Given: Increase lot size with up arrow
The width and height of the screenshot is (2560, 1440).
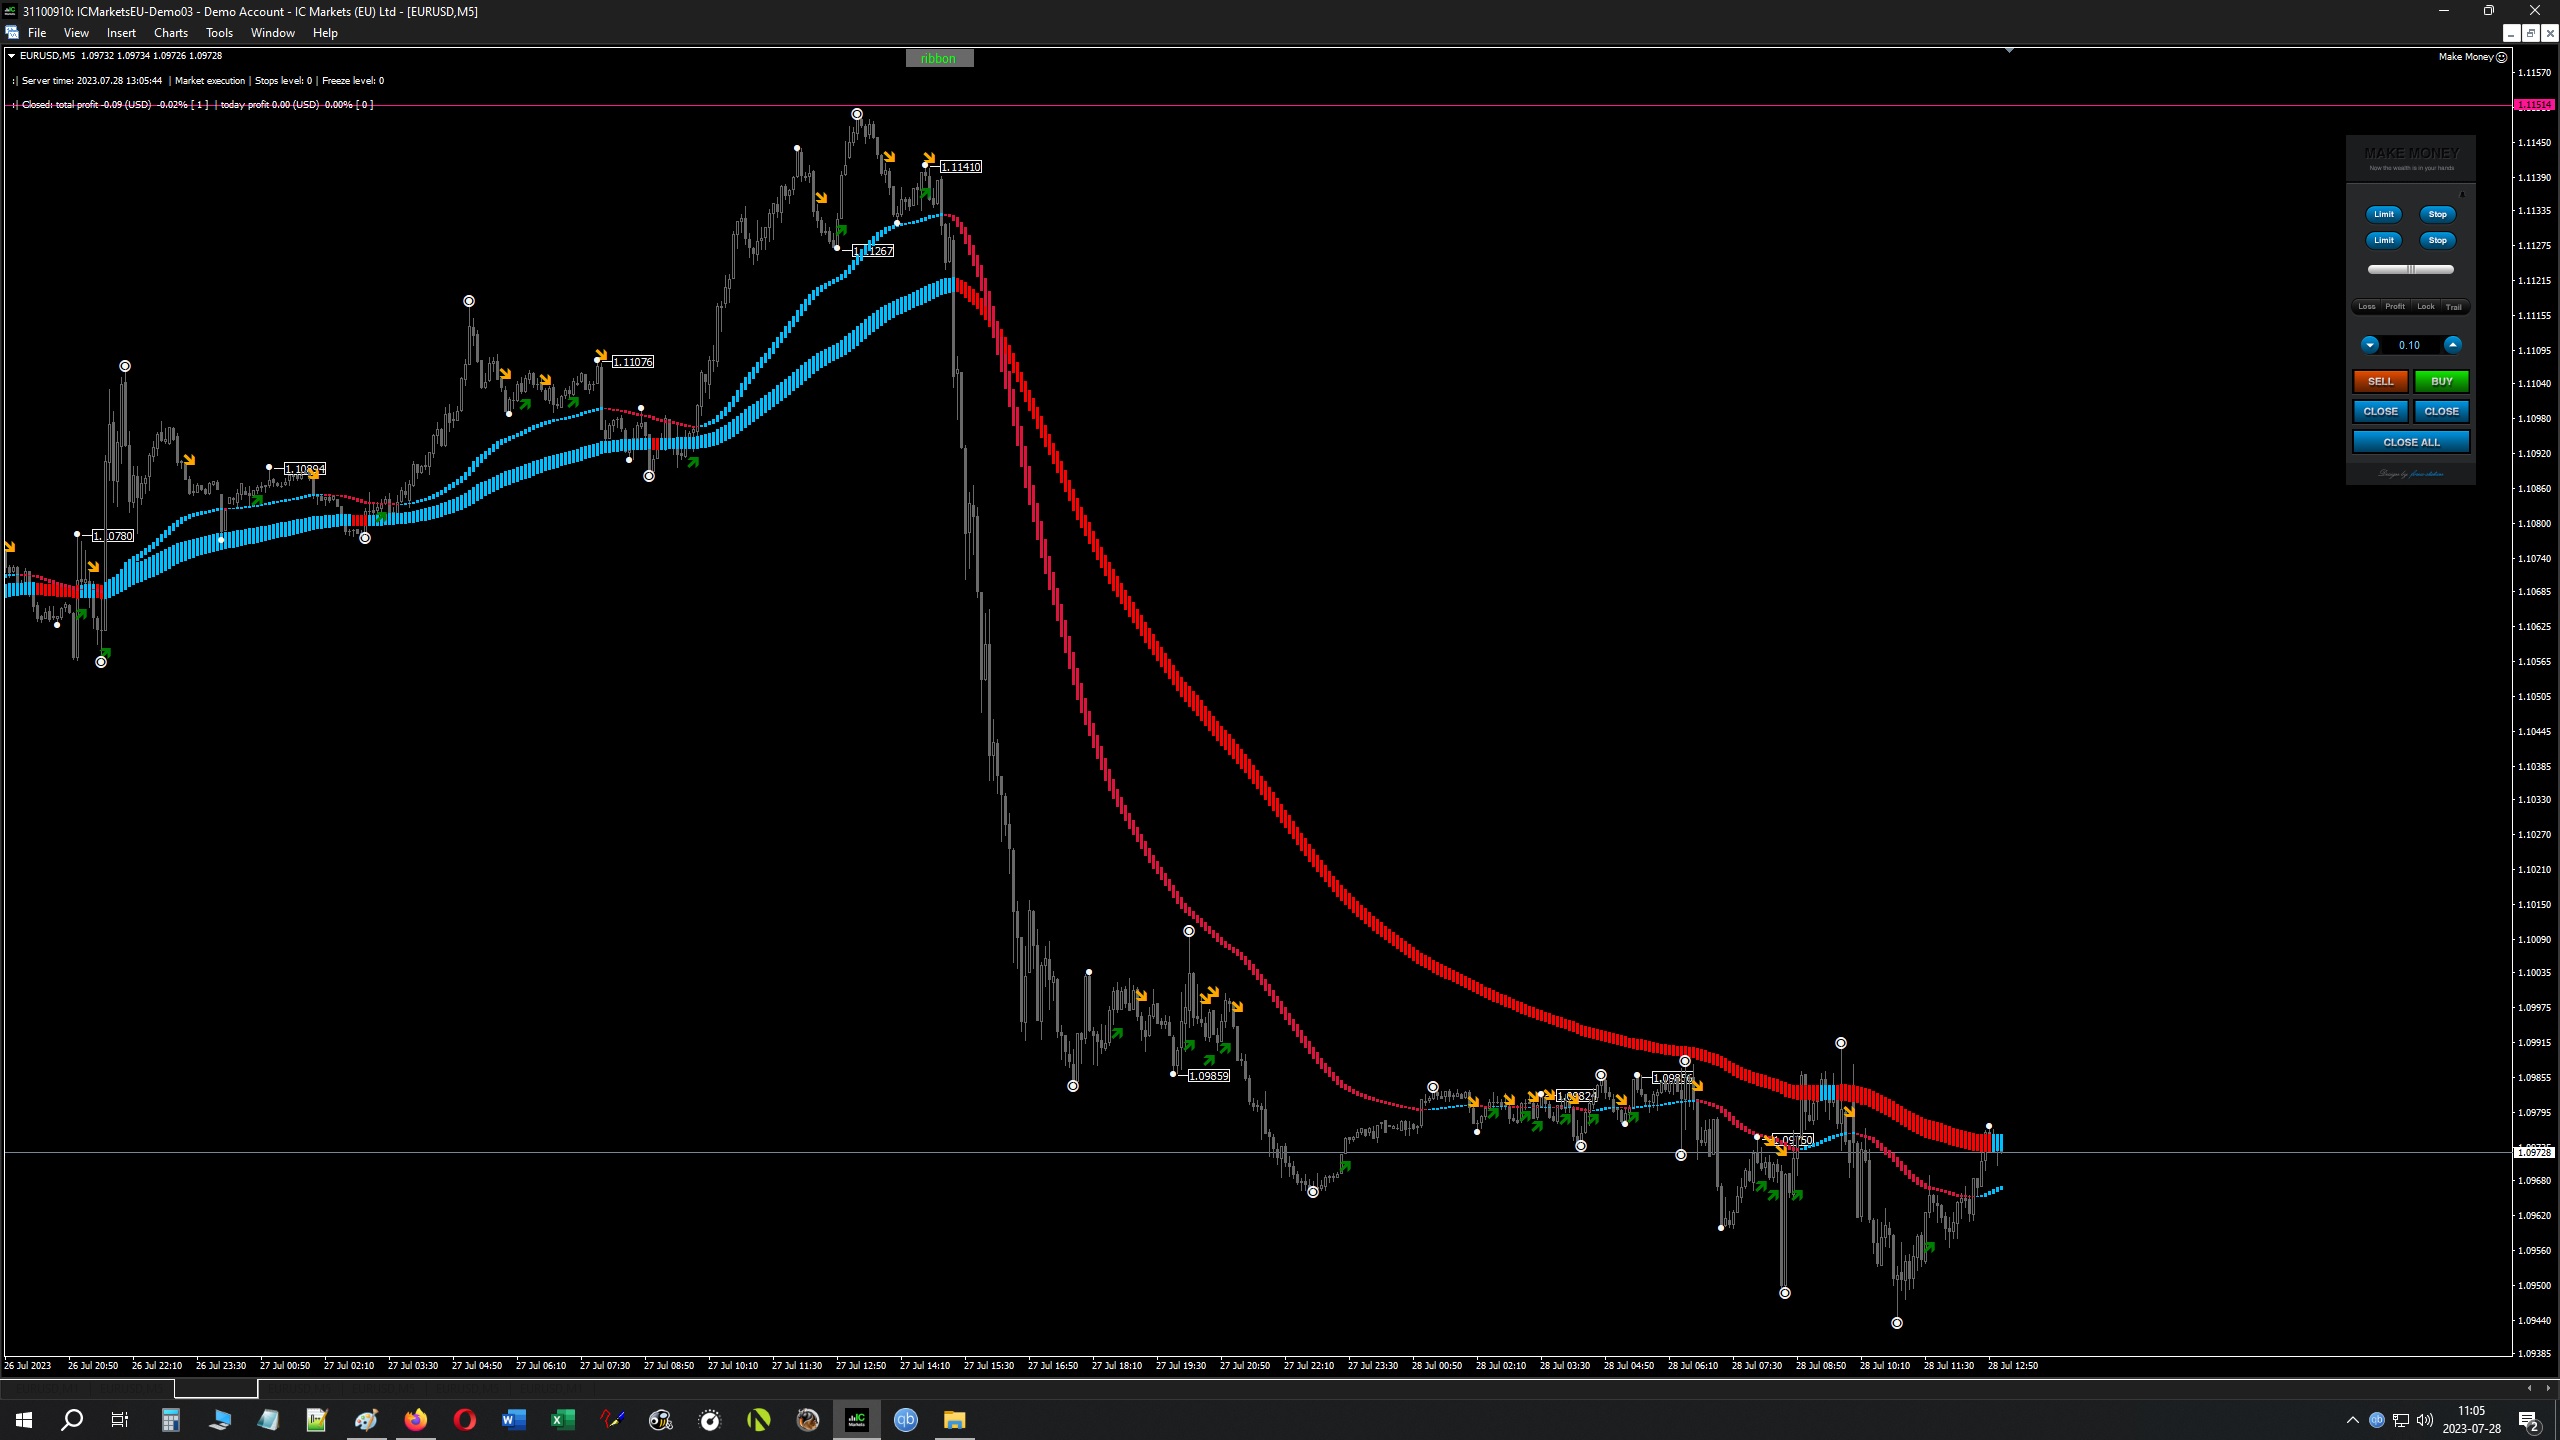Looking at the screenshot, I should [2452, 345].
